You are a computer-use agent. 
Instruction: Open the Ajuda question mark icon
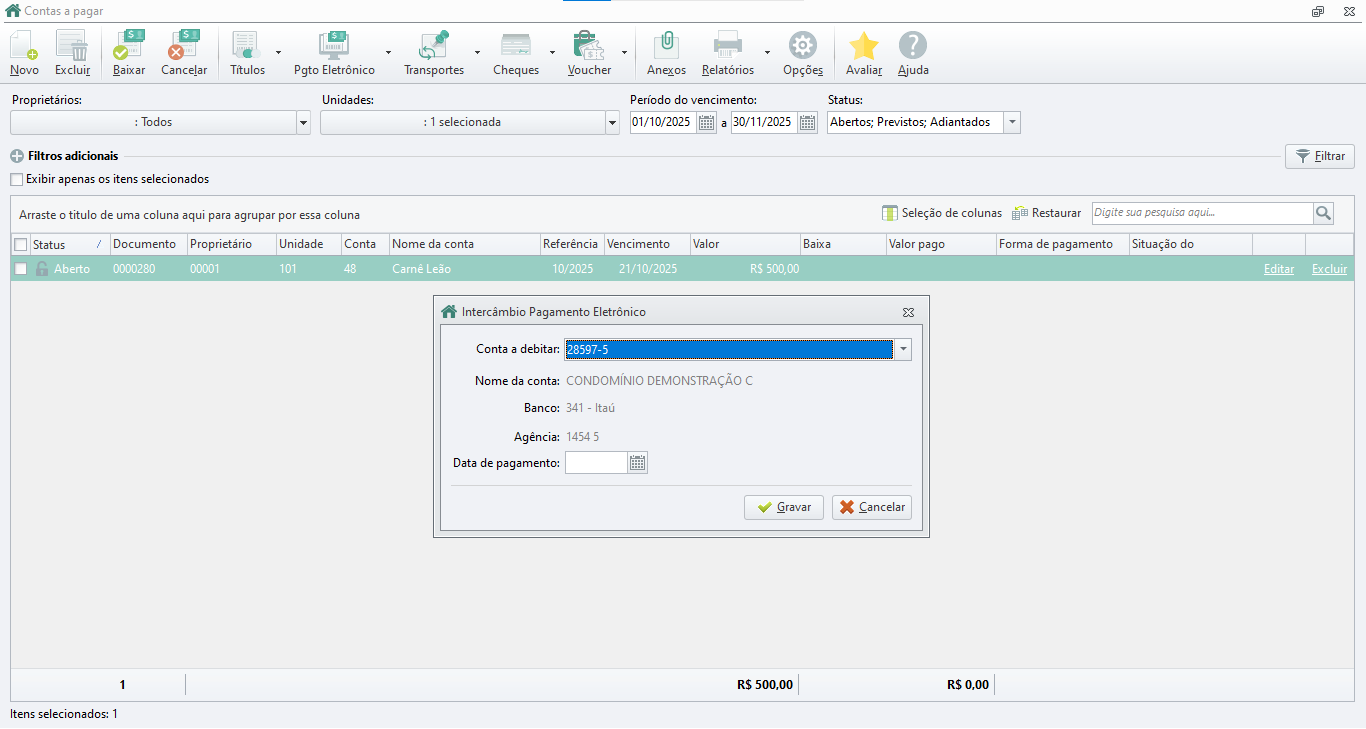click(912, 46)
